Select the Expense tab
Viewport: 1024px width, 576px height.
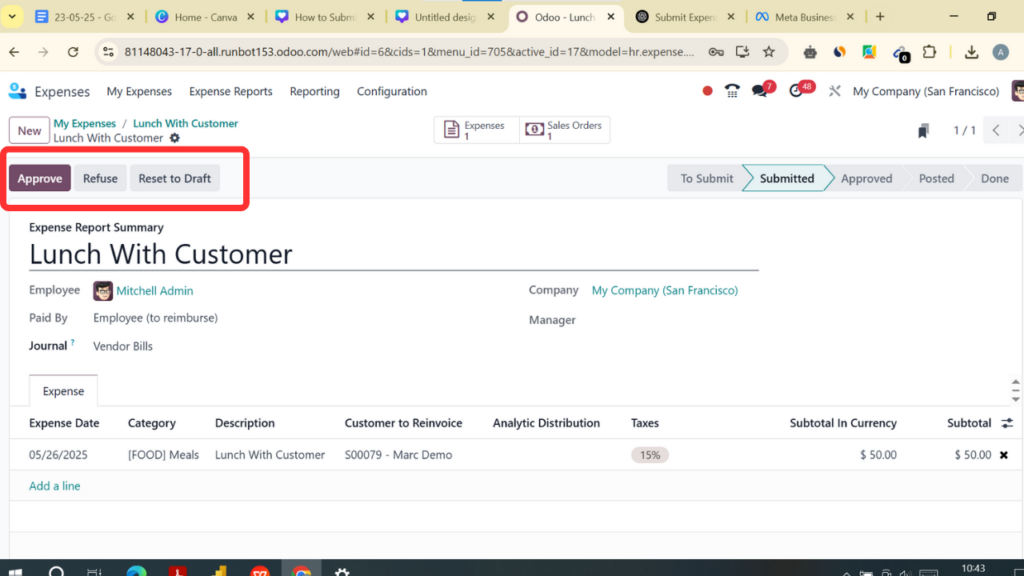pyautogui.click(x=63, y=391)
